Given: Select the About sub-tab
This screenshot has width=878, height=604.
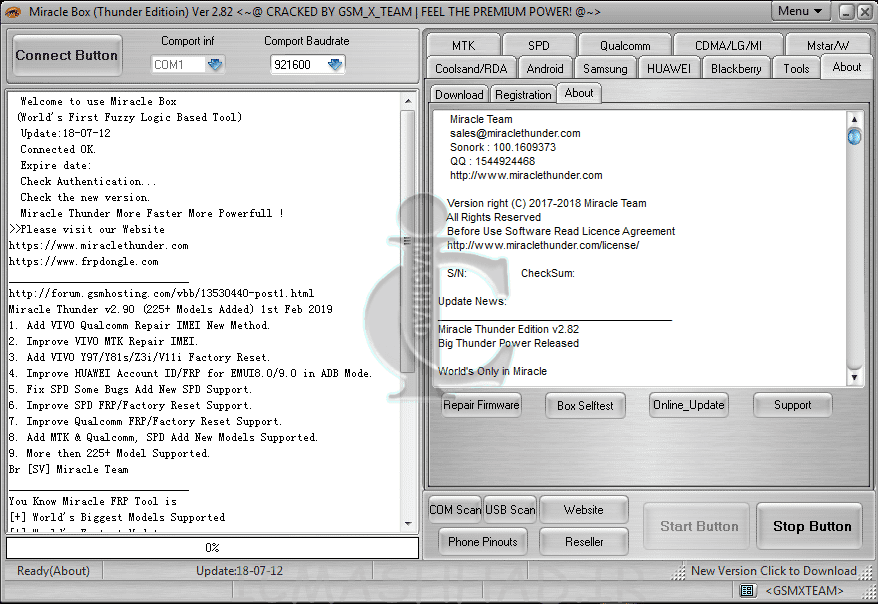Looking at the screenshot, I should (578, 93).
